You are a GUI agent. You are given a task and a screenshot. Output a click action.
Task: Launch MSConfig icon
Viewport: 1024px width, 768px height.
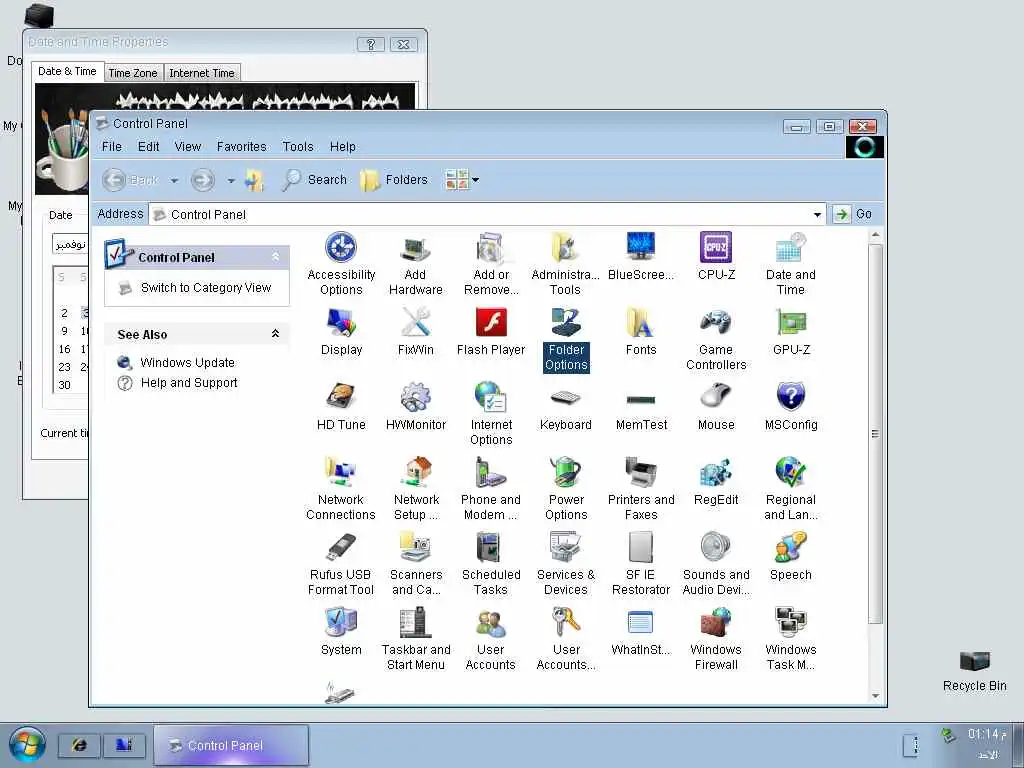pyautogui.click(x=791, y=406)
